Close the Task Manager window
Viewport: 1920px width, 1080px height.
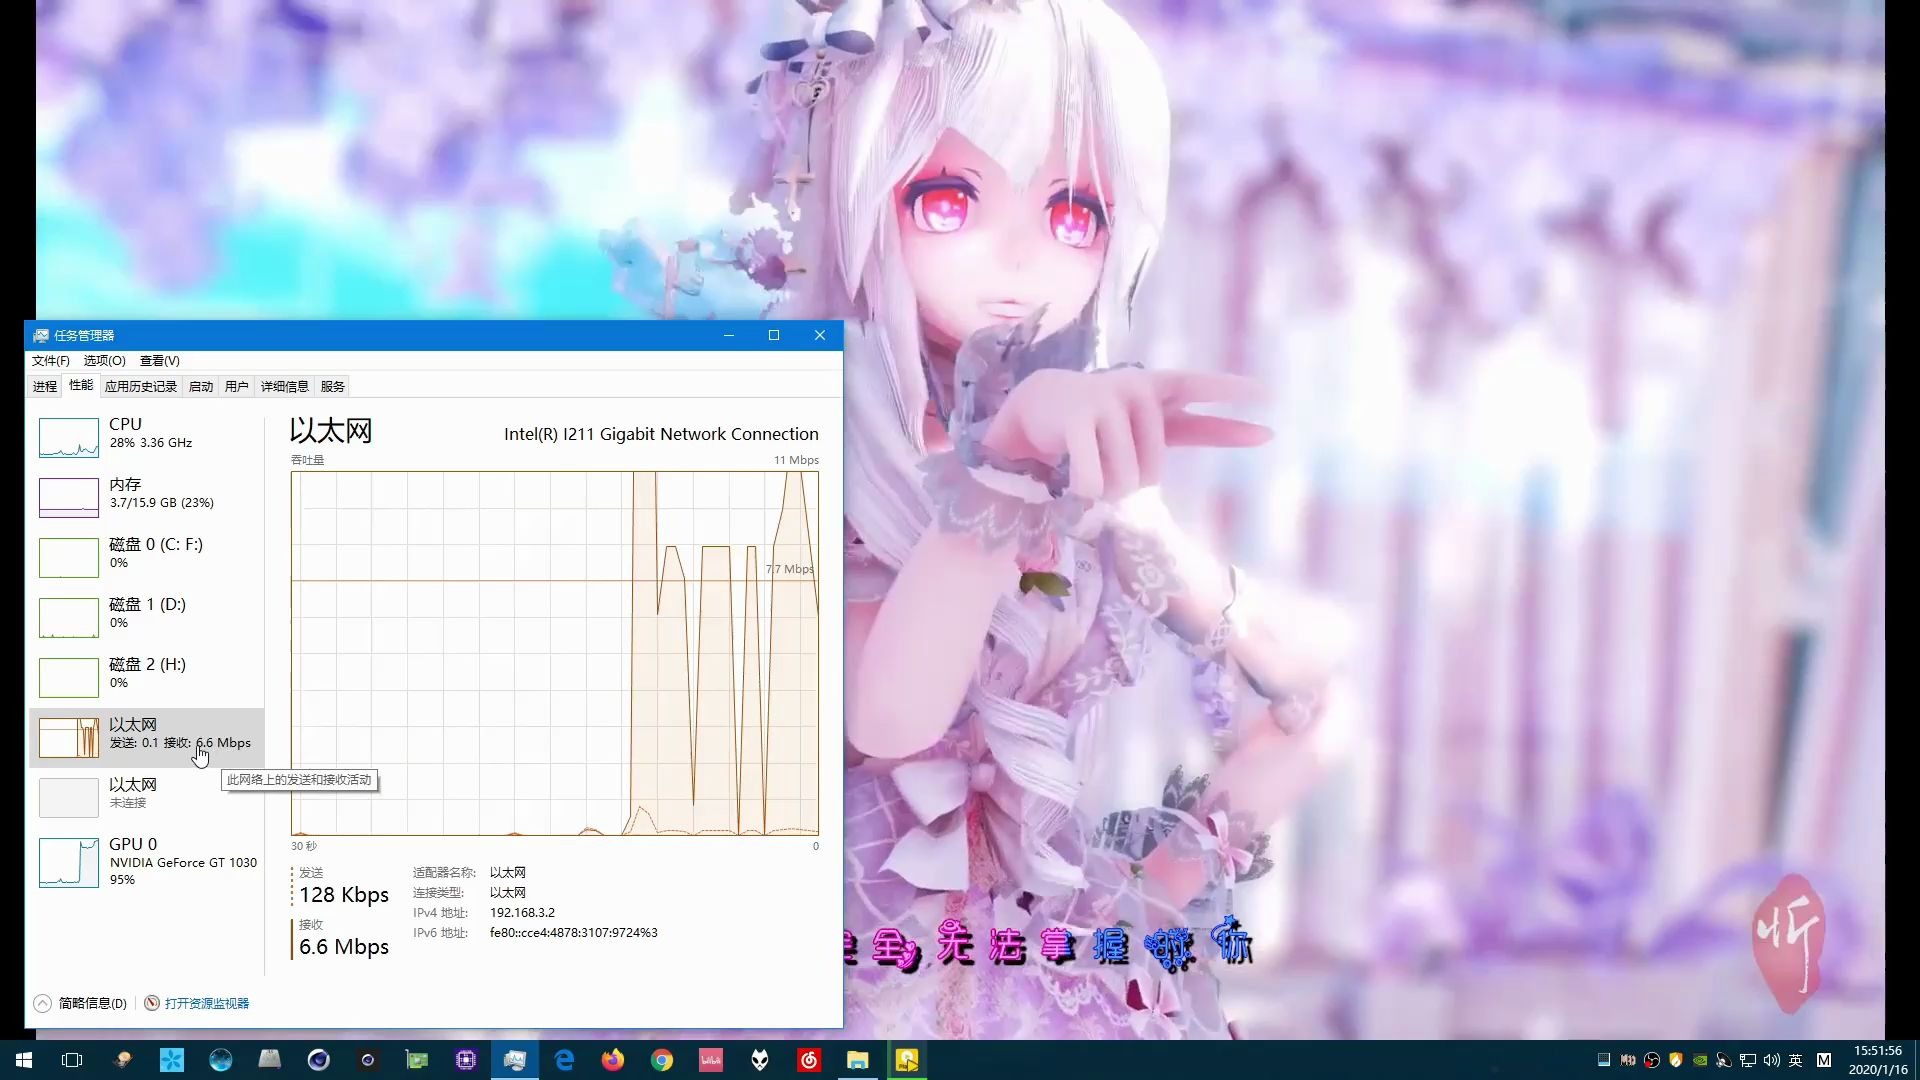[820, 335]
